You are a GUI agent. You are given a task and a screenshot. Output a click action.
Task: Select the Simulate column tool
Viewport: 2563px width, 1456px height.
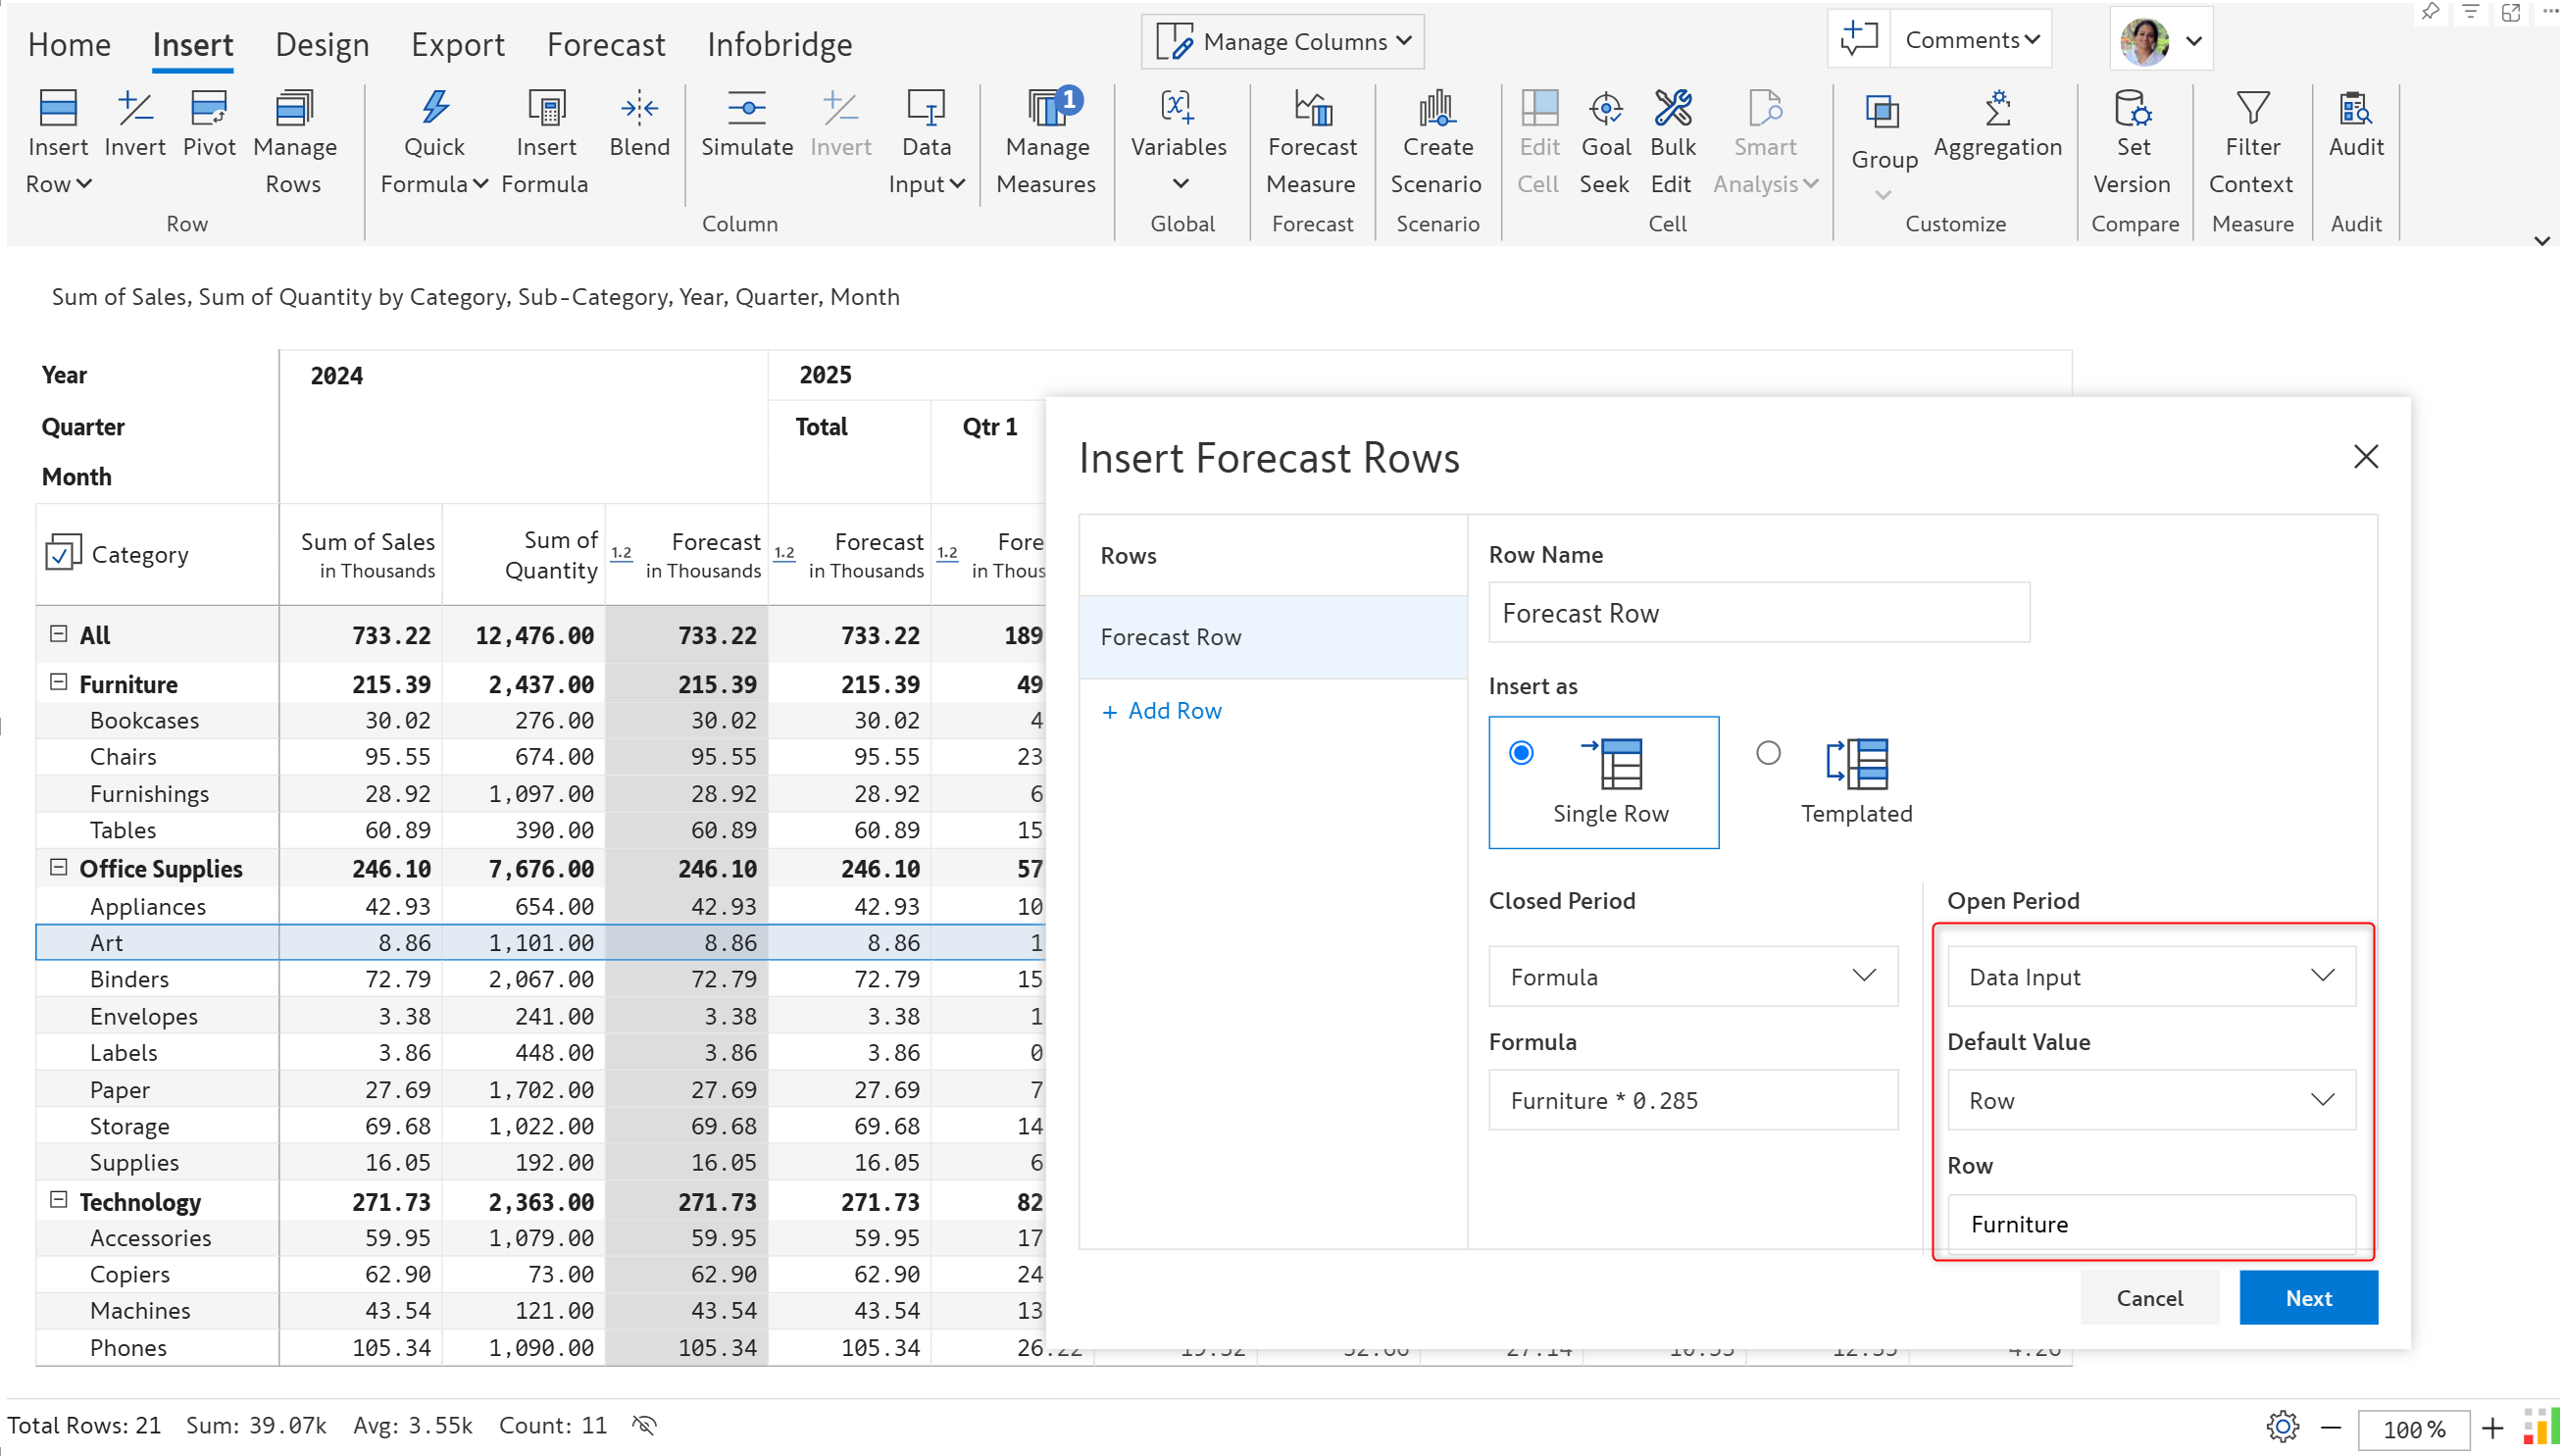747,125
